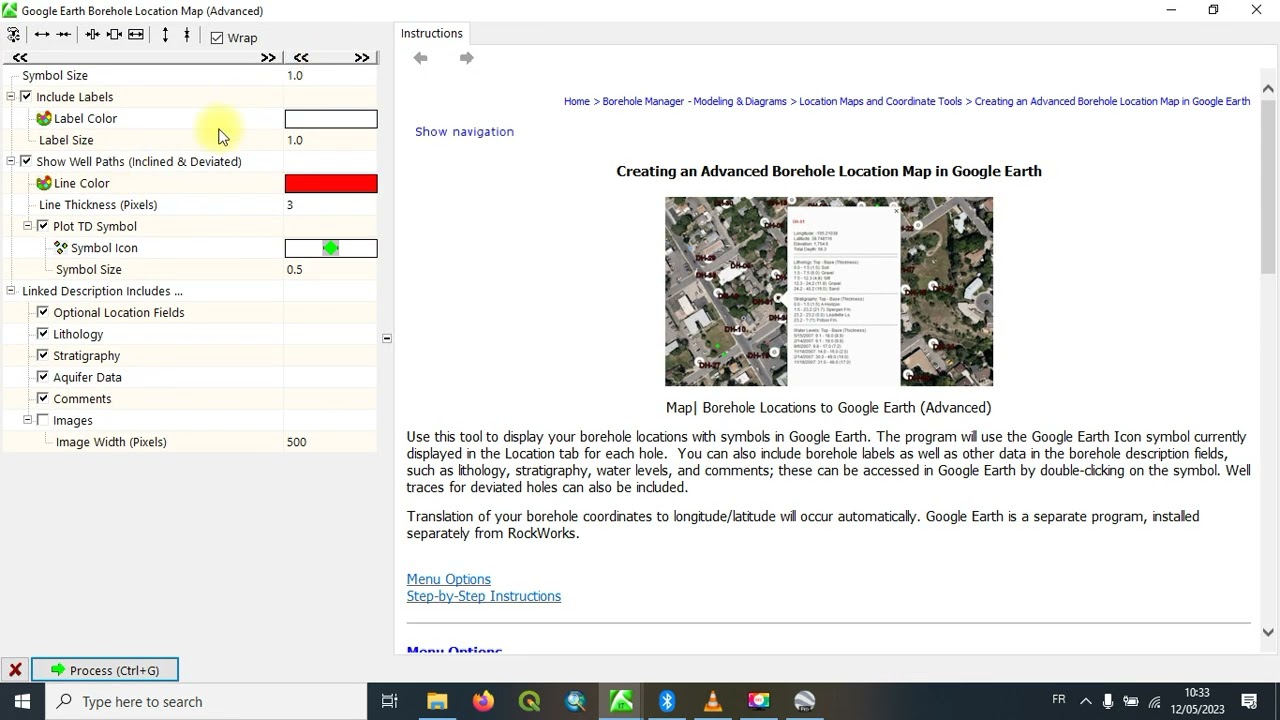Screen dimensions: 1280x720
Task: Uncheck Optional Location Fields checkbox
Action: coord(42,313)
